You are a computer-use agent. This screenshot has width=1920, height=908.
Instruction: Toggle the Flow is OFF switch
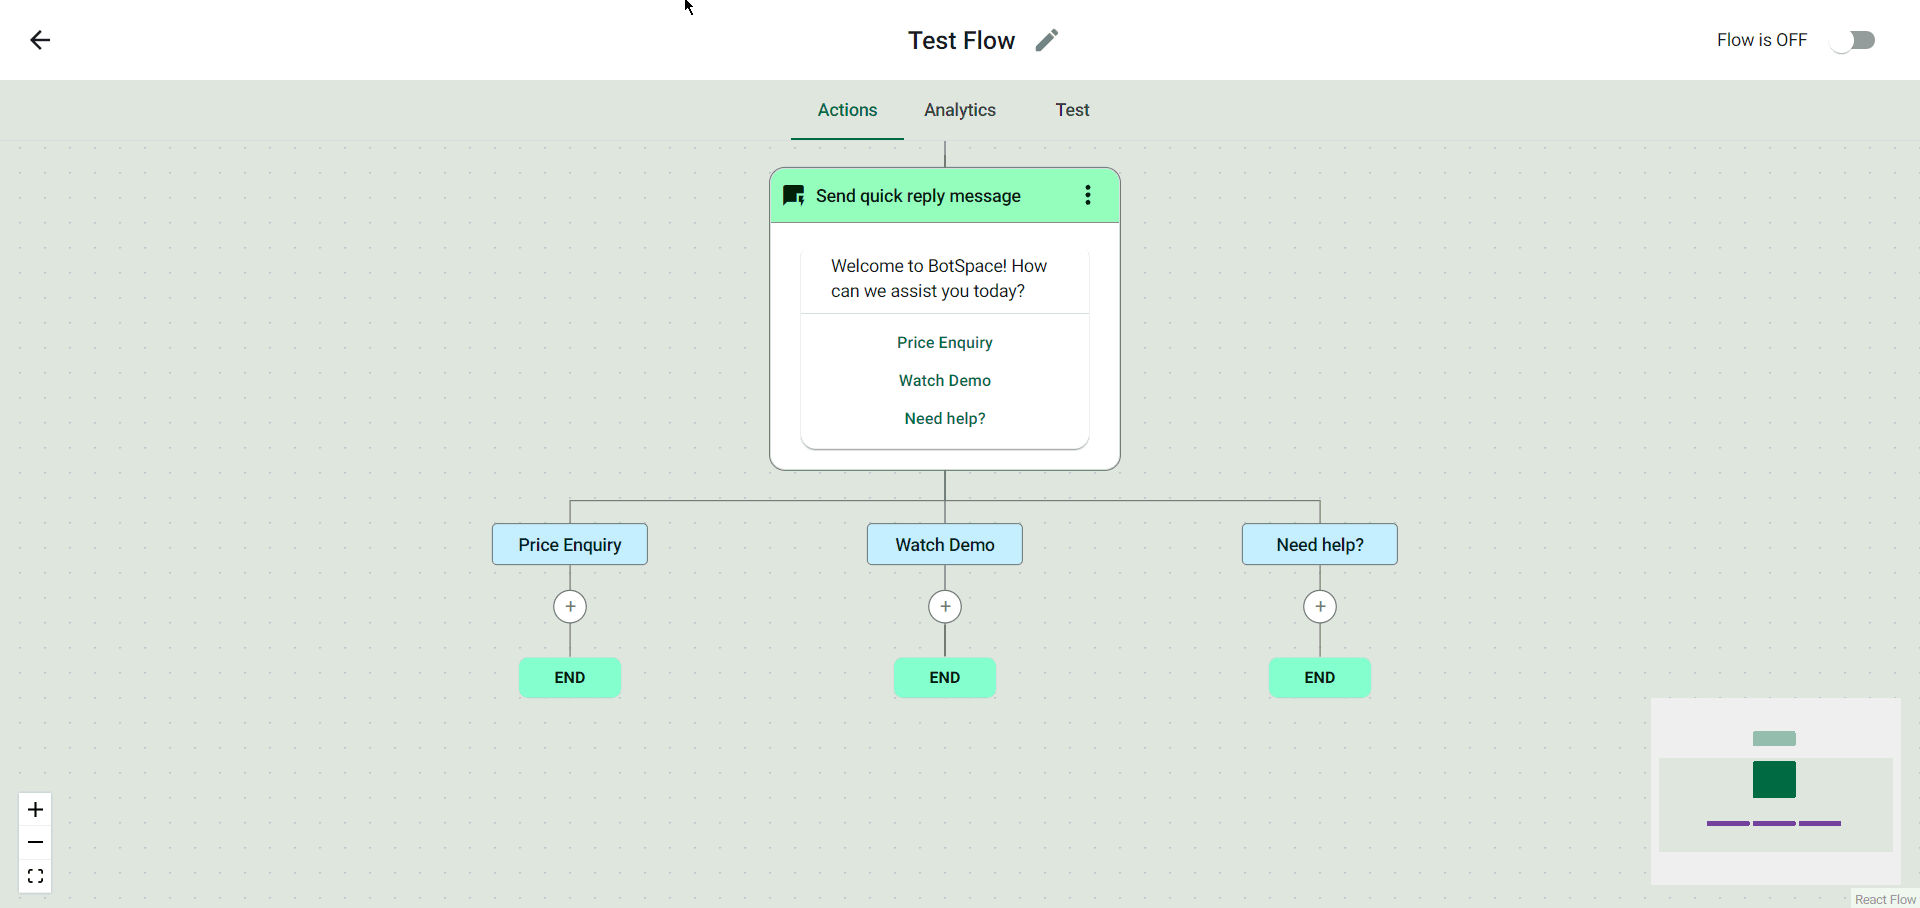click(1852, 40)
